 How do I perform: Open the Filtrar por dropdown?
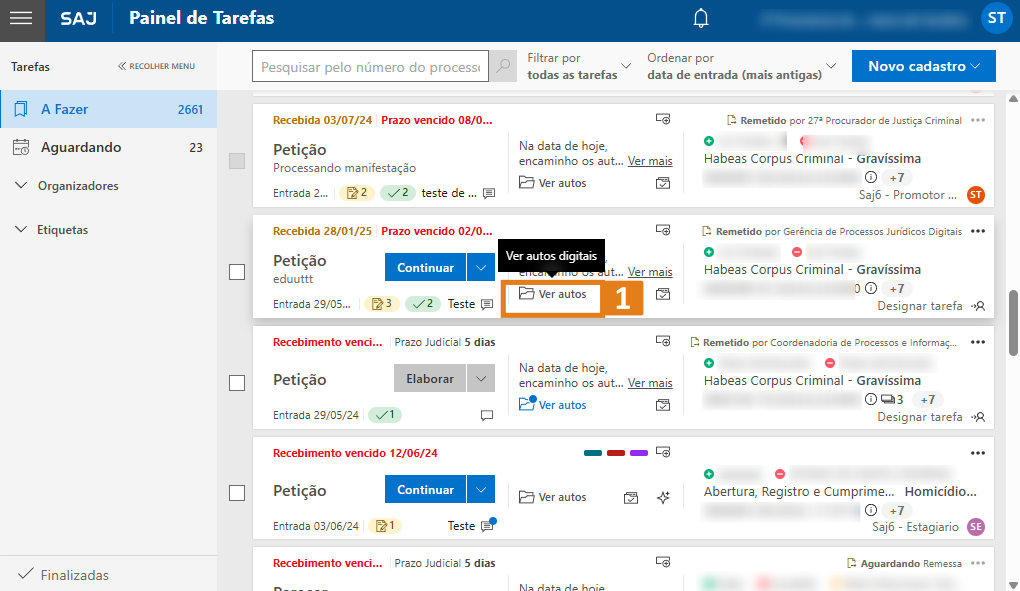578,67
